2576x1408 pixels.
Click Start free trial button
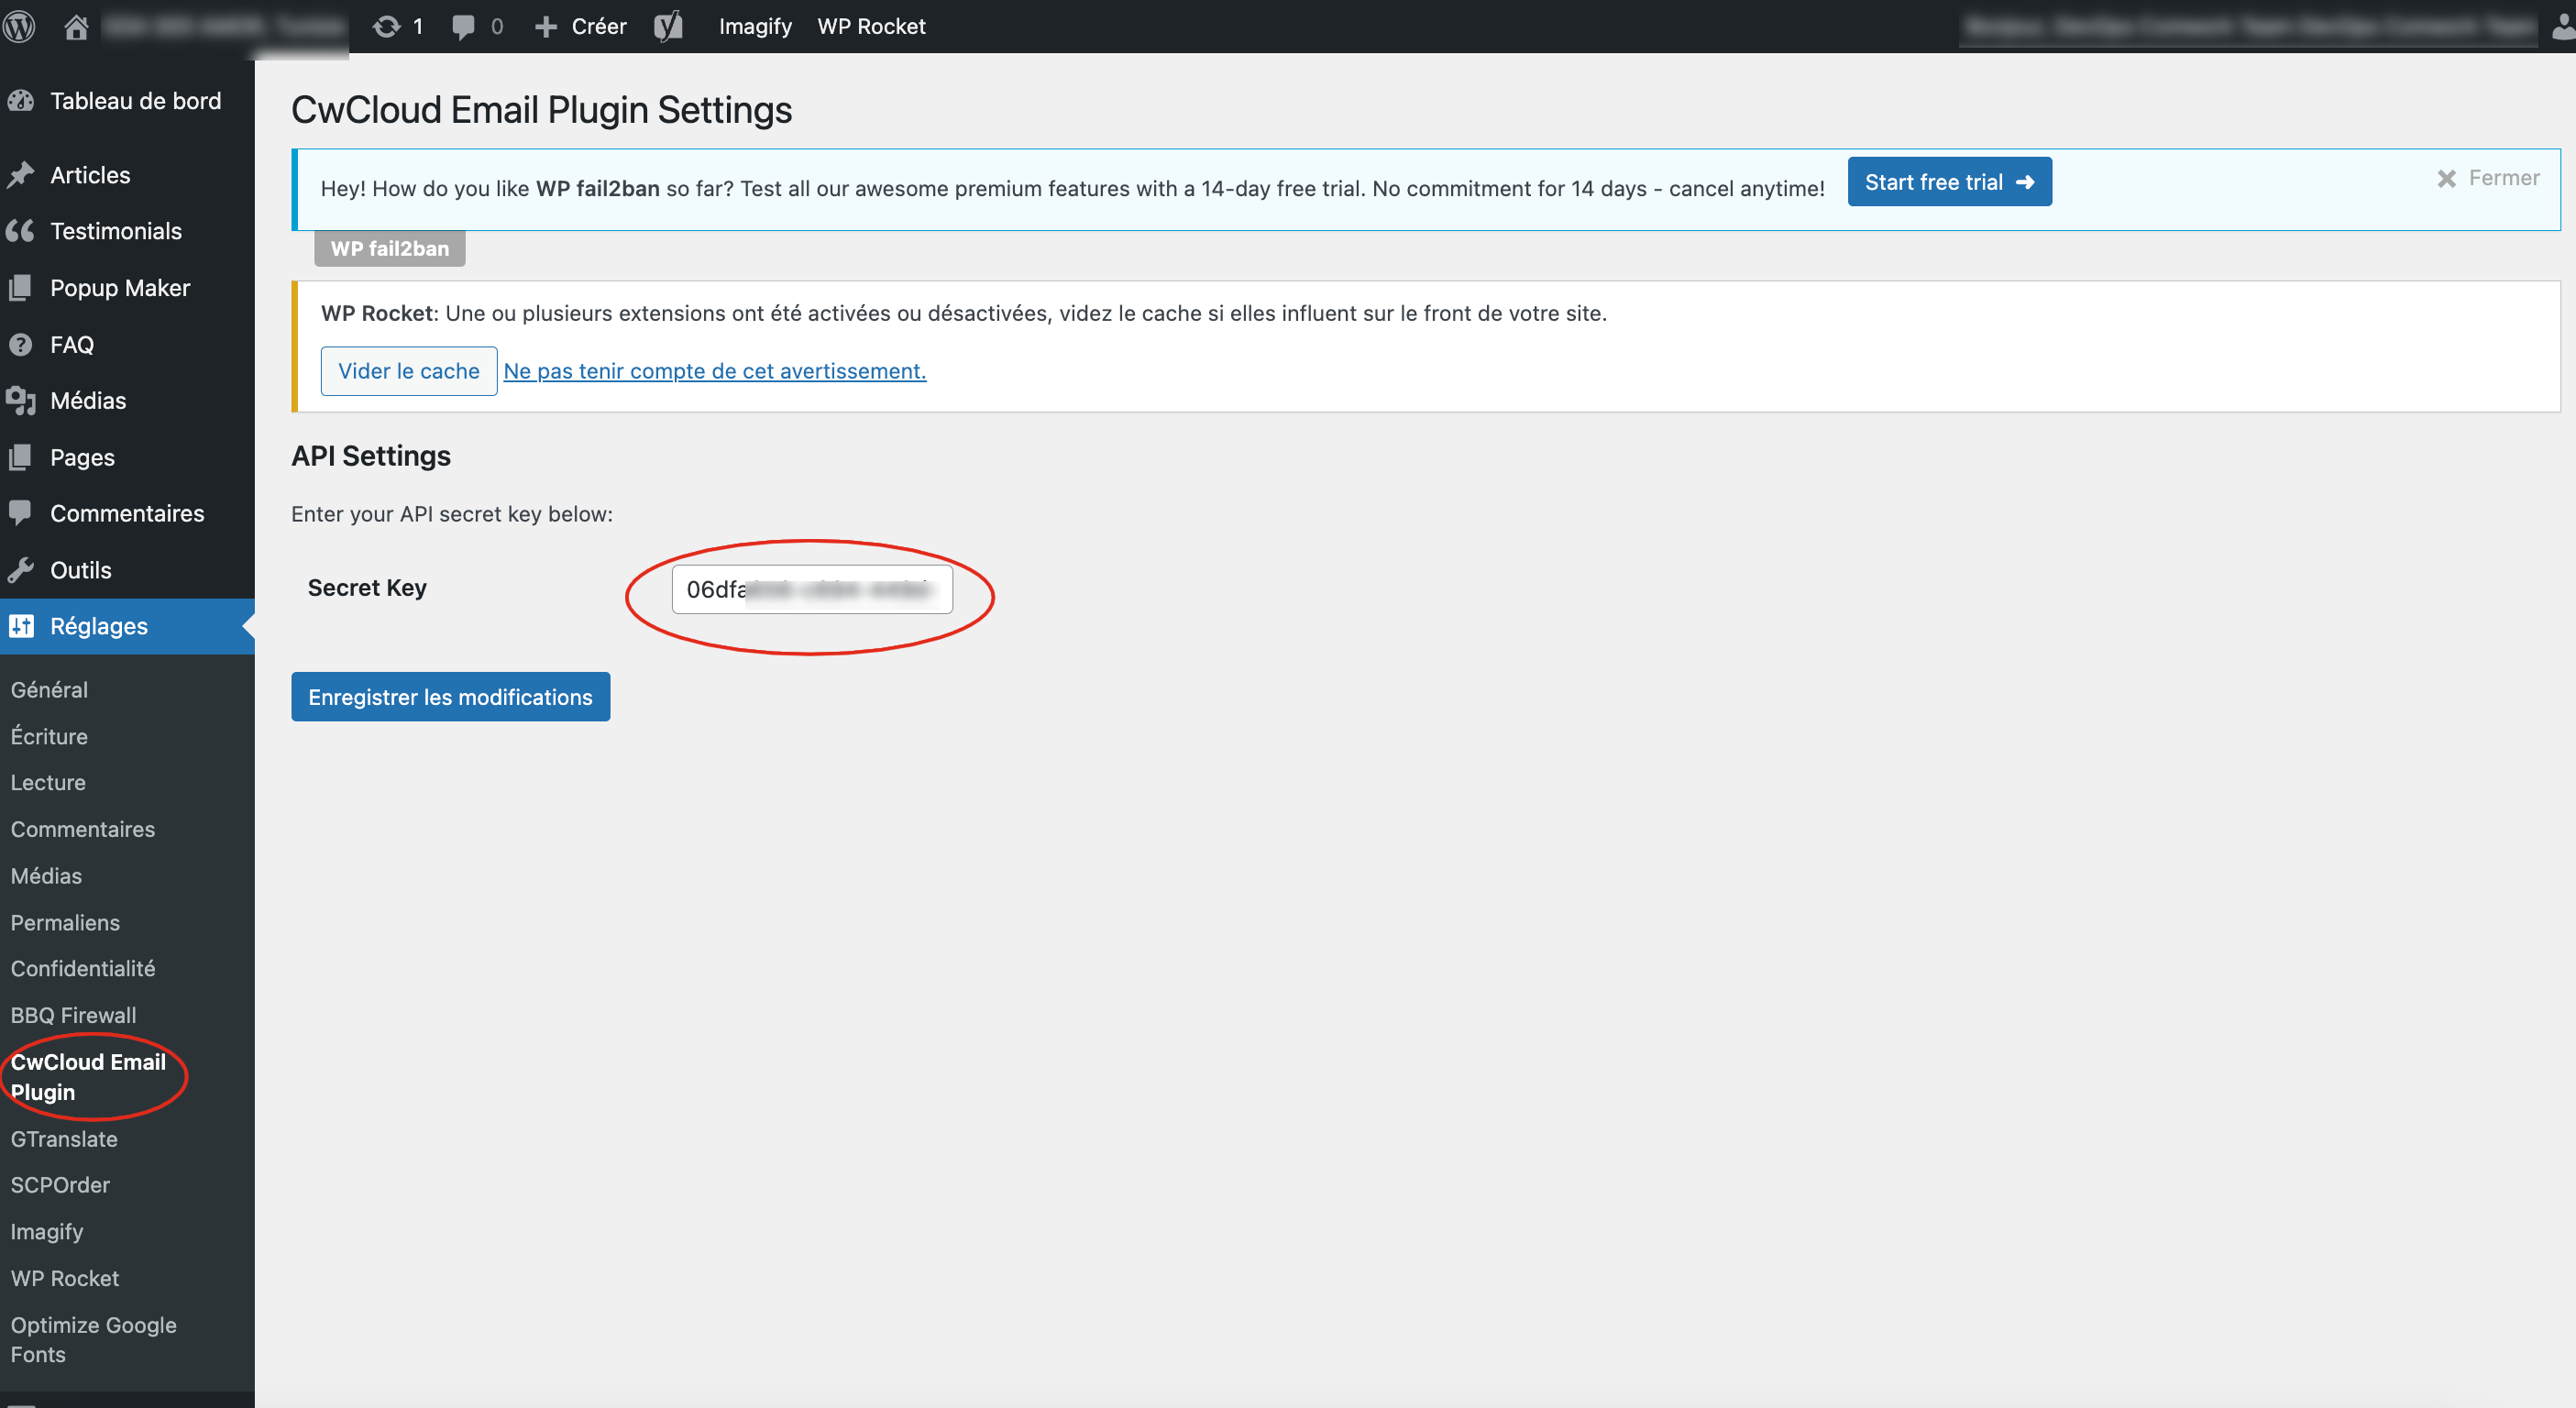pos(1948,182)
